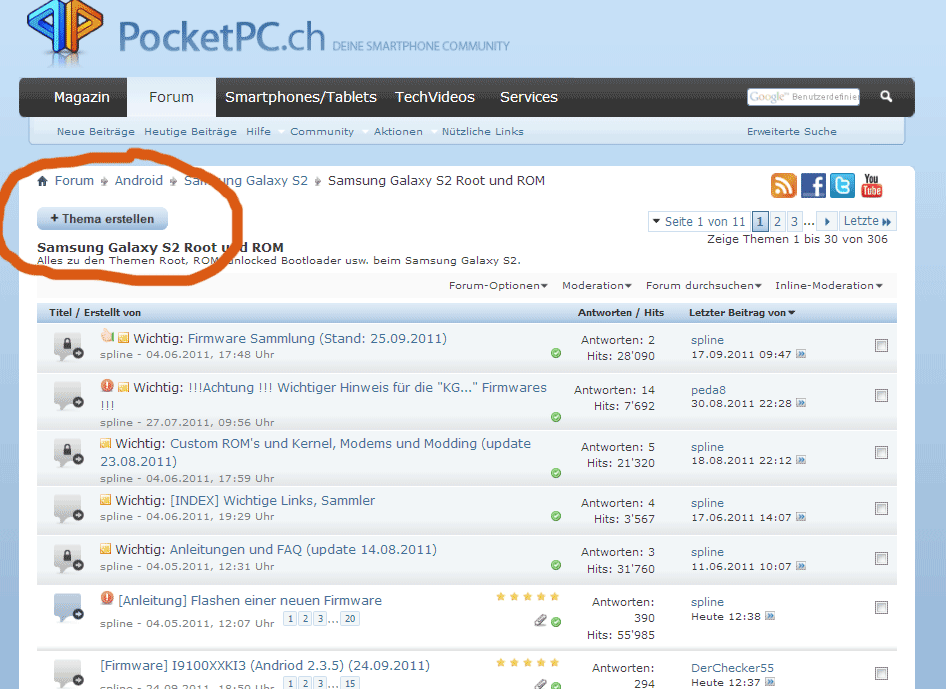Expand the Forum-Optionen dropdown
This screenshot has width=946, height=689.
coord(498,285)
